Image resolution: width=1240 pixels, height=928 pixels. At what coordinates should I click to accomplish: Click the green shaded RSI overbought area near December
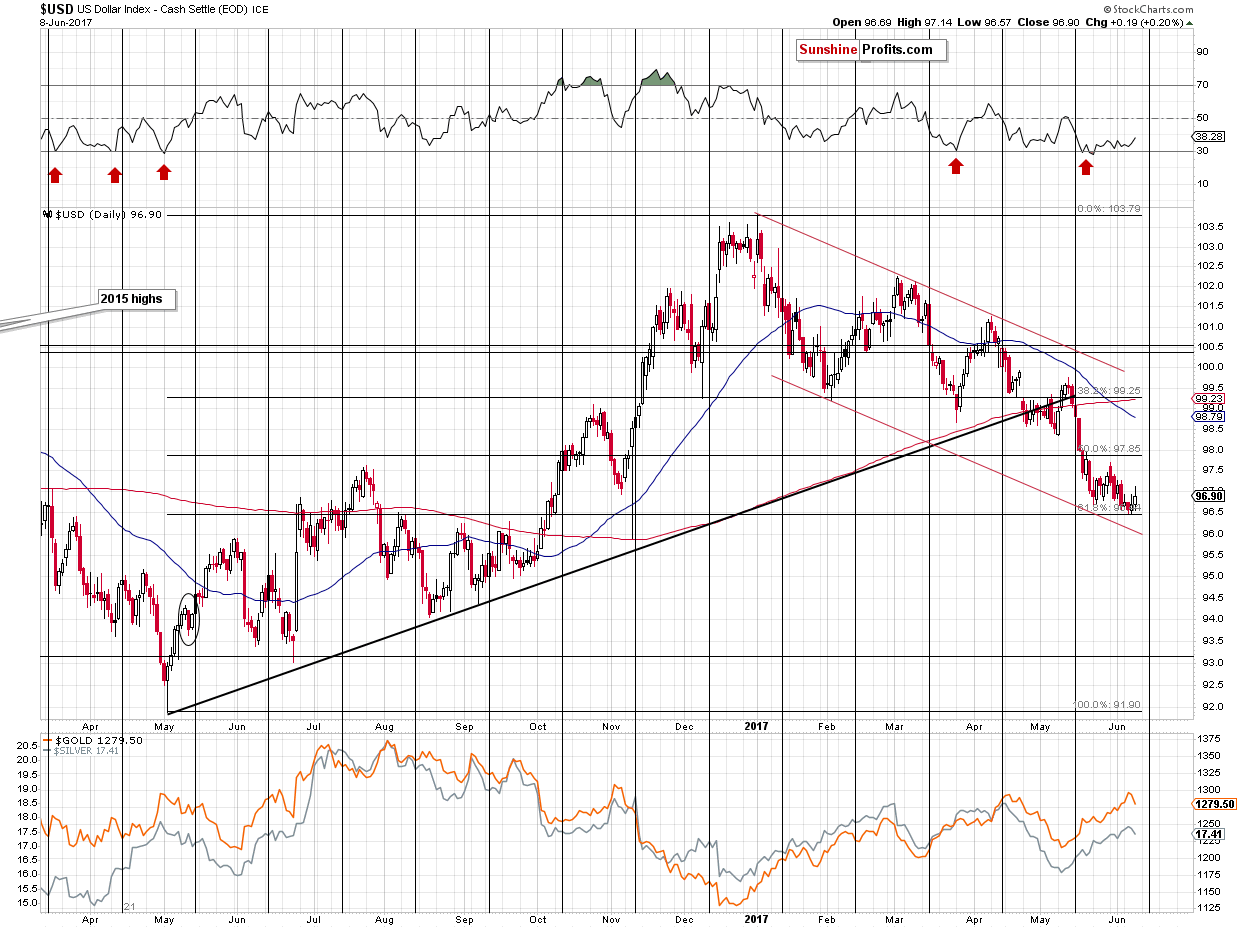[656, 78]
